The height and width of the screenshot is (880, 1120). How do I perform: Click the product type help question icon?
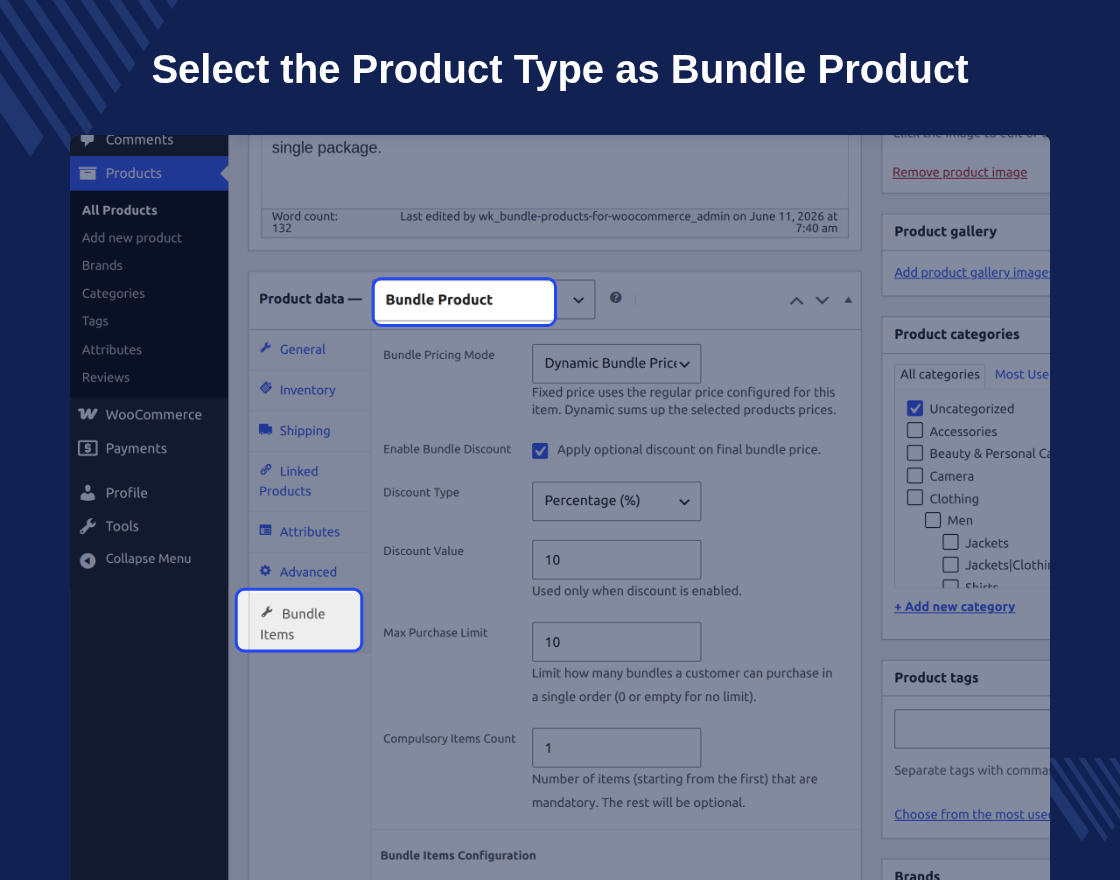click(616, 298)
